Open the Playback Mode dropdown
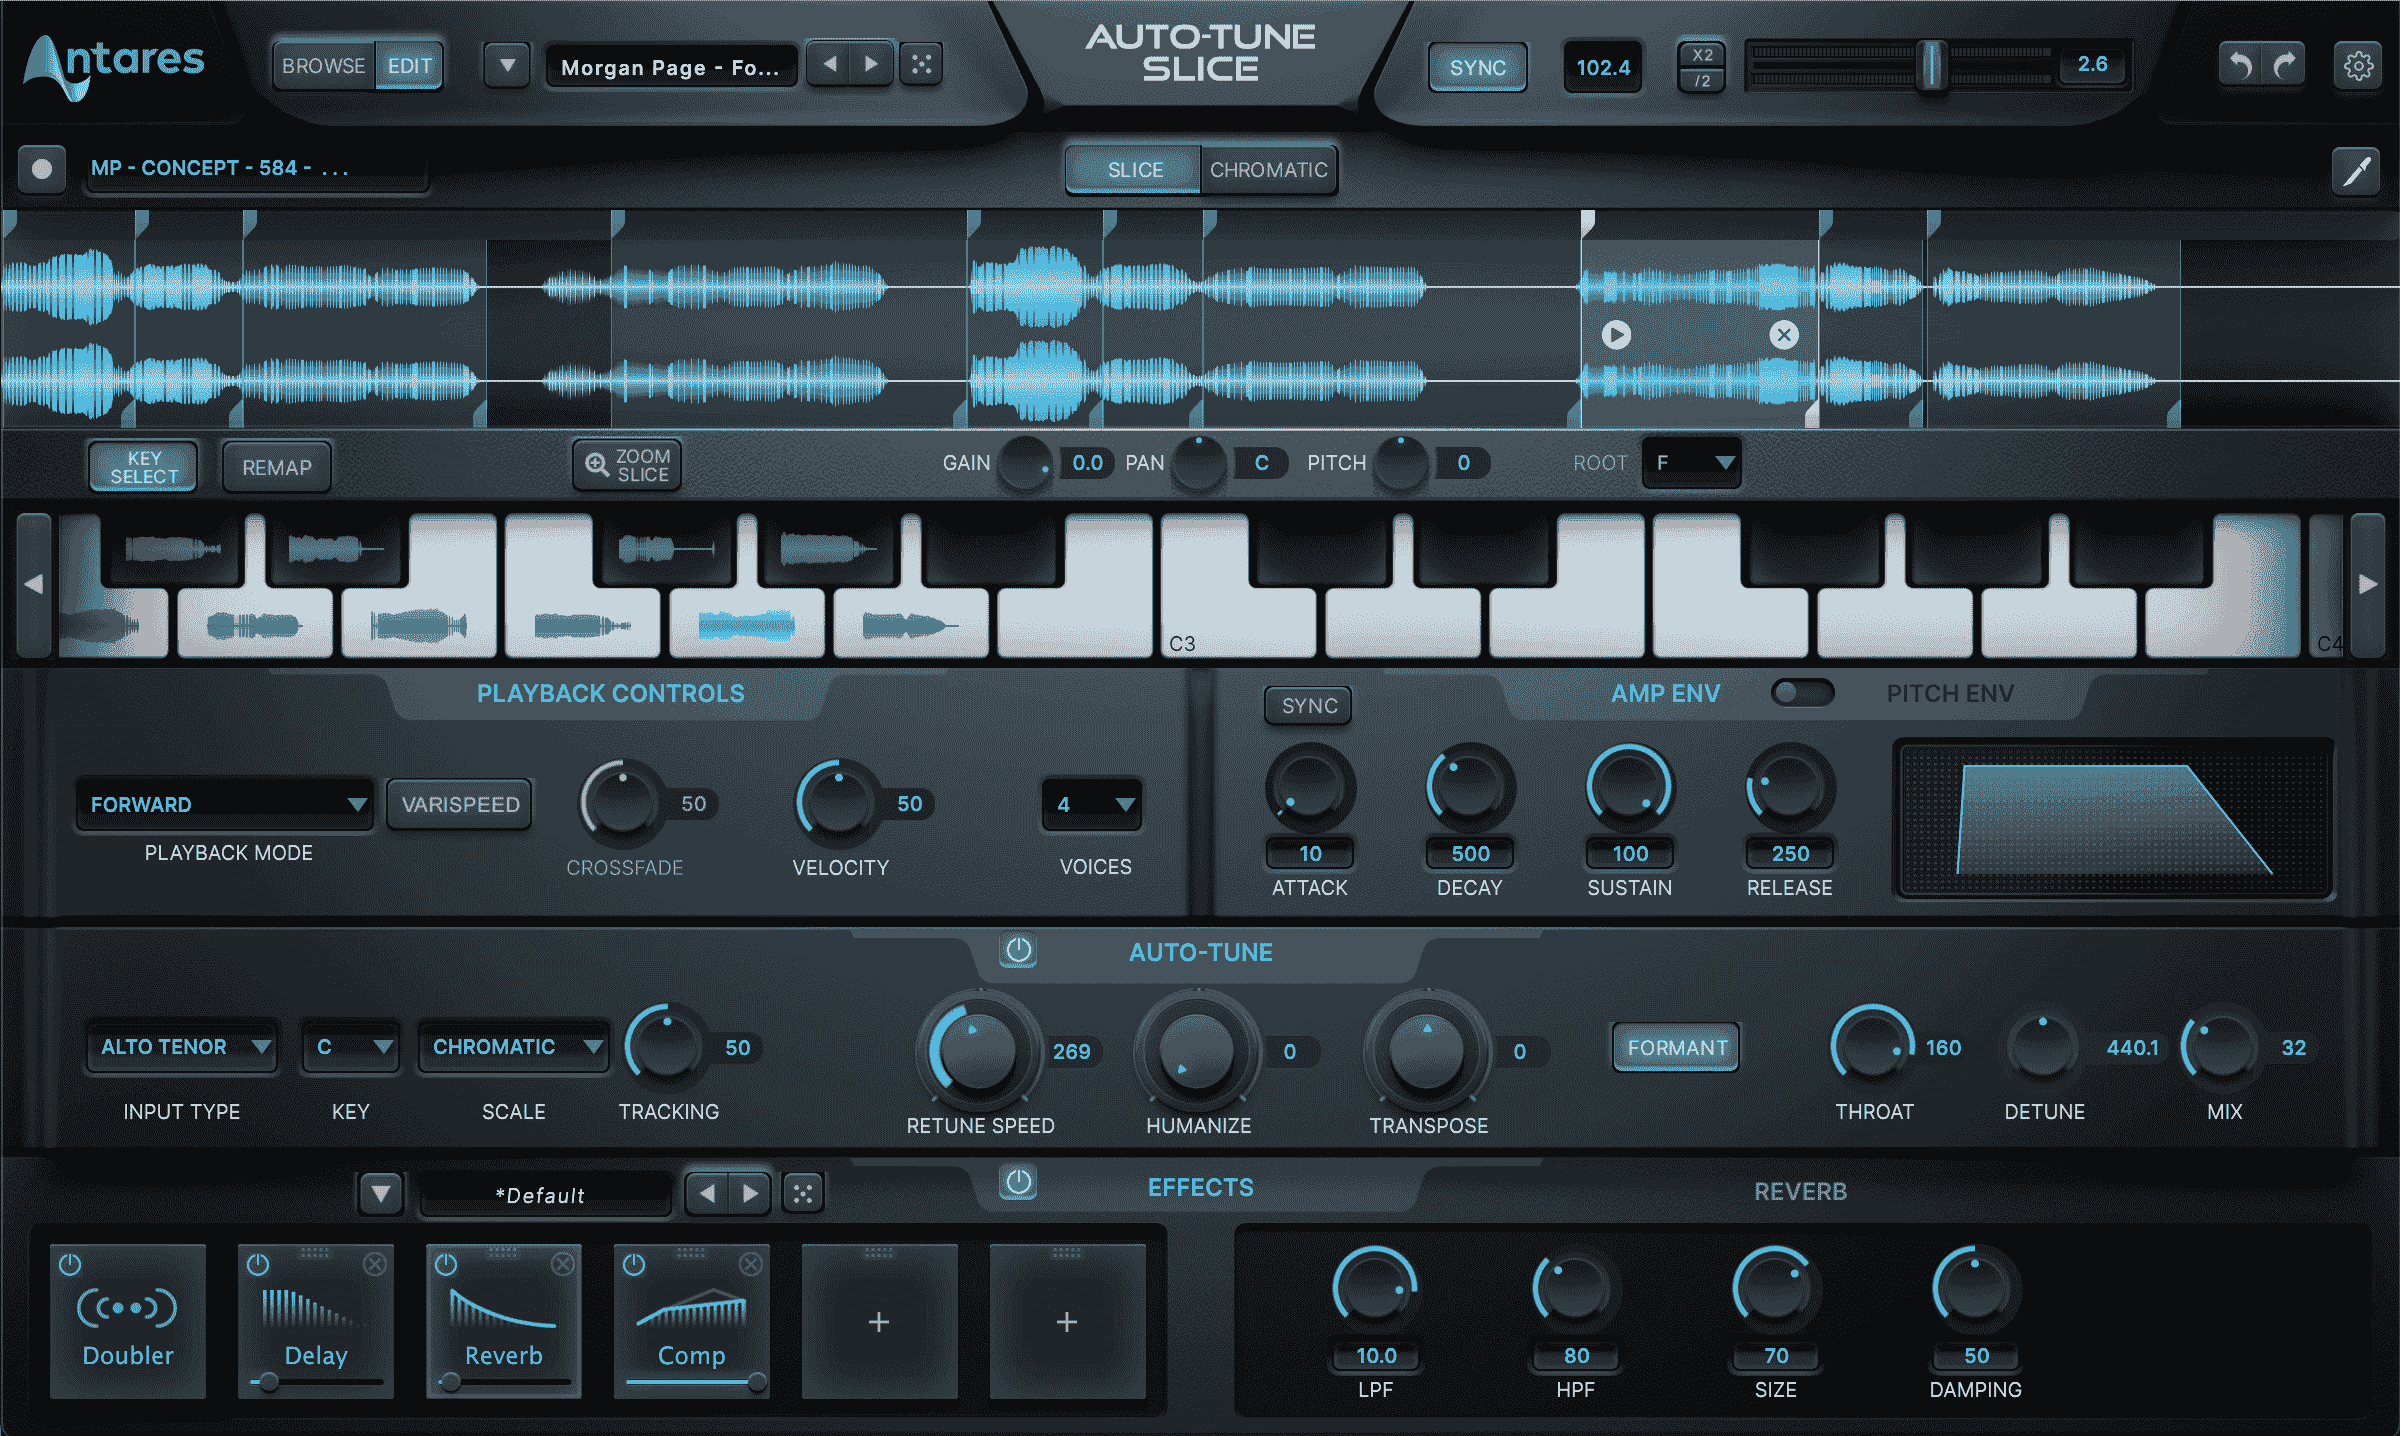Image resolution: width=2400 pixels, height=1436 pixels. 224,803
